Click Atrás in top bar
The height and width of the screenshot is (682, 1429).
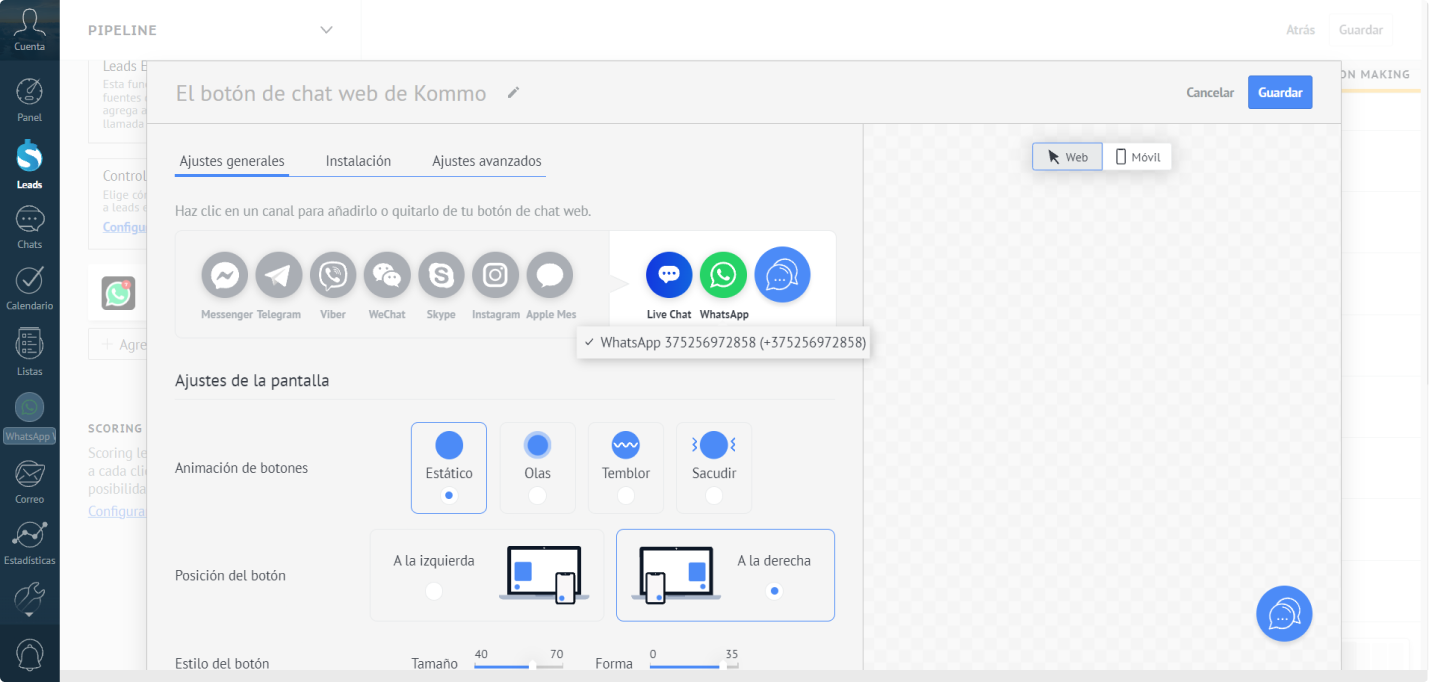coord(1300,30)
